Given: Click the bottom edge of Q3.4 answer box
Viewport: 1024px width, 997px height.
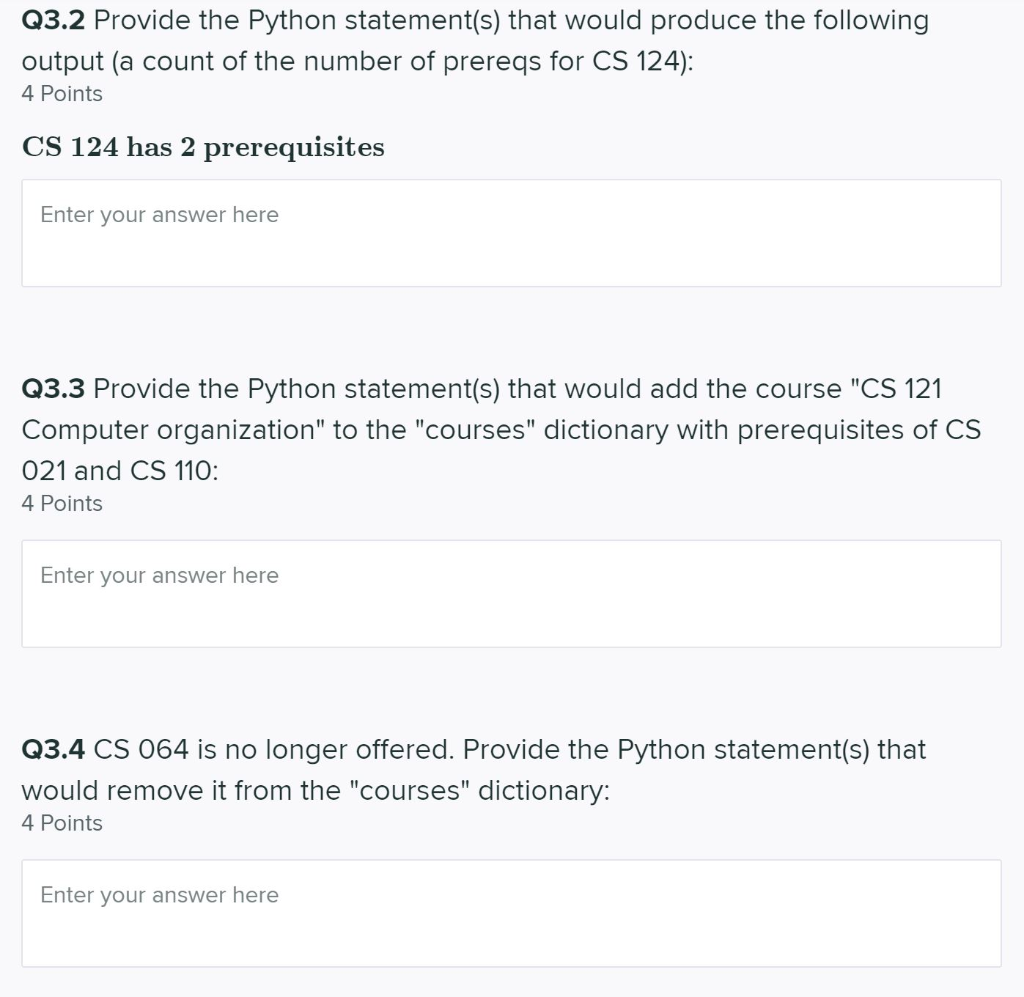Looking at the screenshot, I should click(x=510, y=966).
